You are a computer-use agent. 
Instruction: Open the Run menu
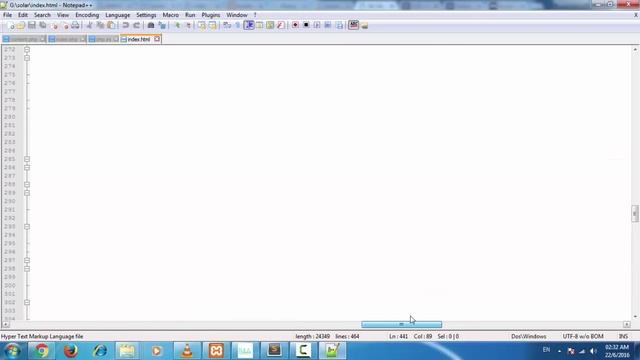pos(190,15)
